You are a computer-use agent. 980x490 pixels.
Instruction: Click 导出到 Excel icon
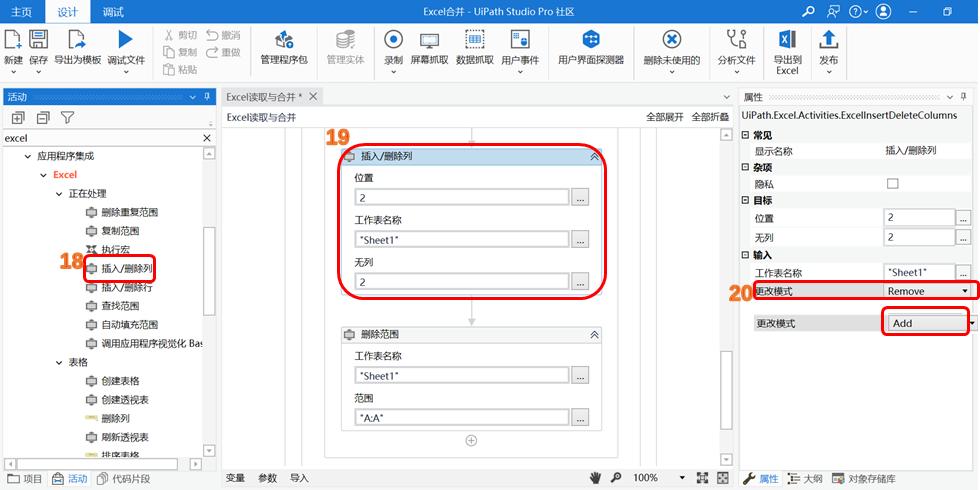788,40
